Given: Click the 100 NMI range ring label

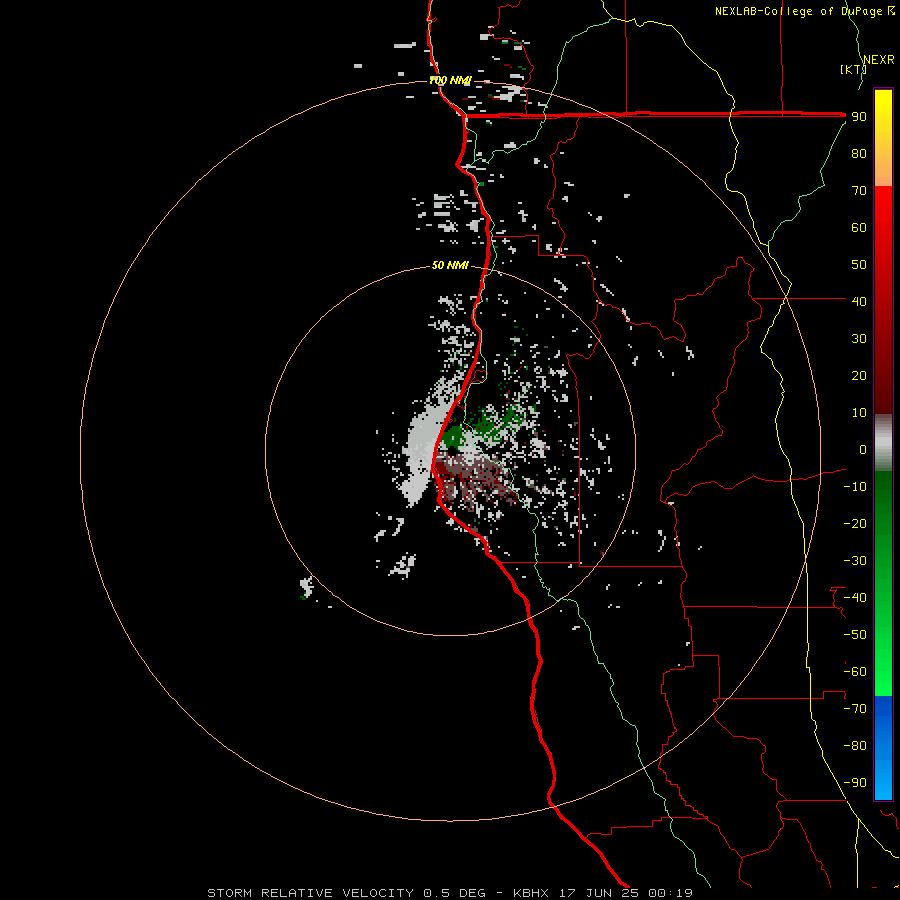Looking at the screenshot, I should coord(450,80).
